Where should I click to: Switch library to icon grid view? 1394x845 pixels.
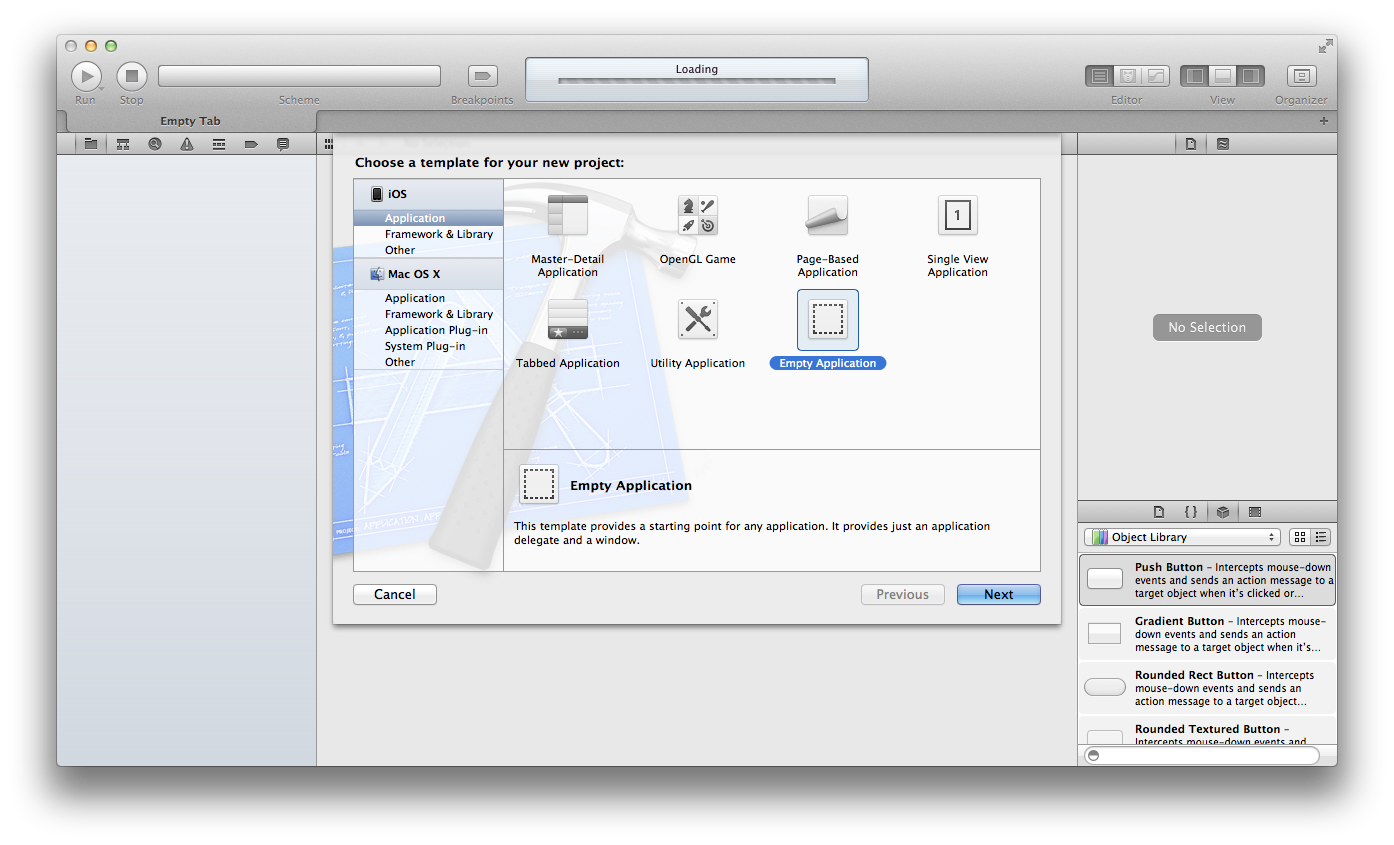1300,537
